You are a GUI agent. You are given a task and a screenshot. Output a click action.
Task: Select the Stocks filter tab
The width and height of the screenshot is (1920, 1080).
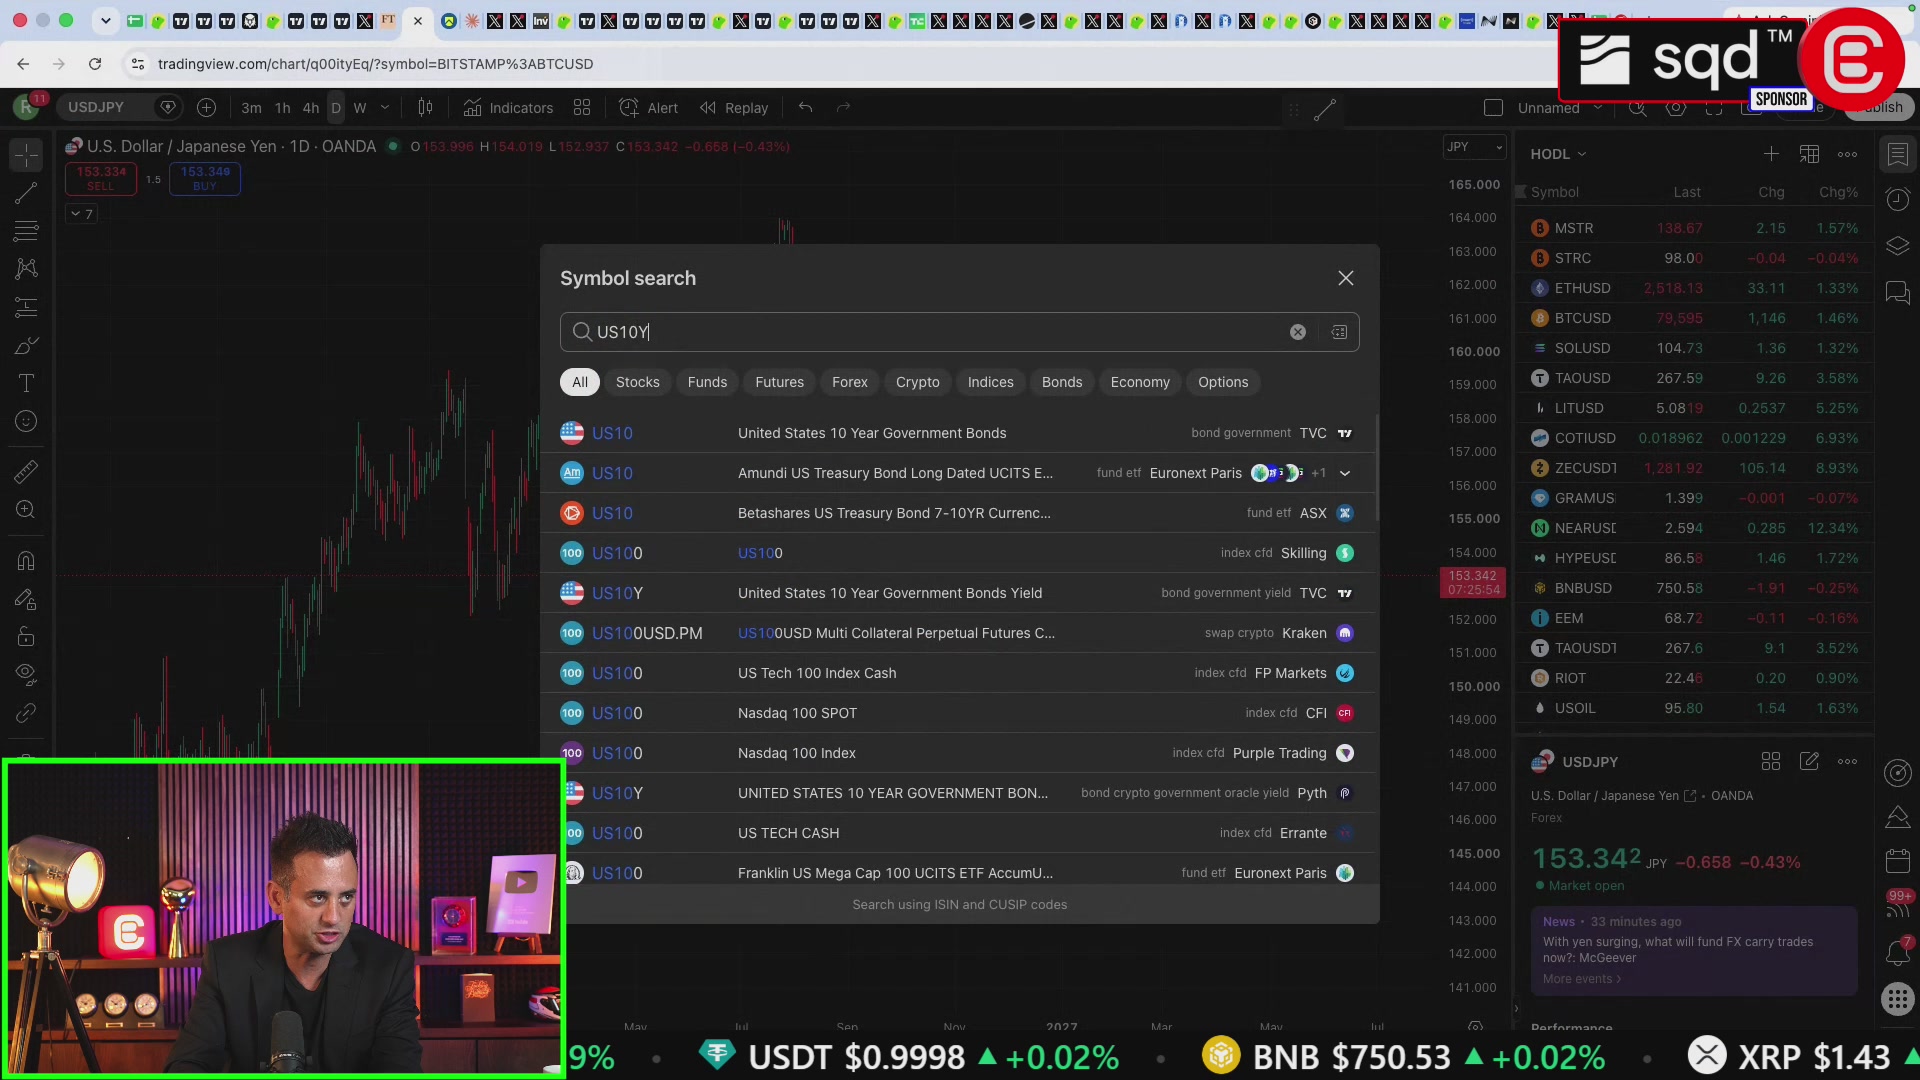coord(637,382)
